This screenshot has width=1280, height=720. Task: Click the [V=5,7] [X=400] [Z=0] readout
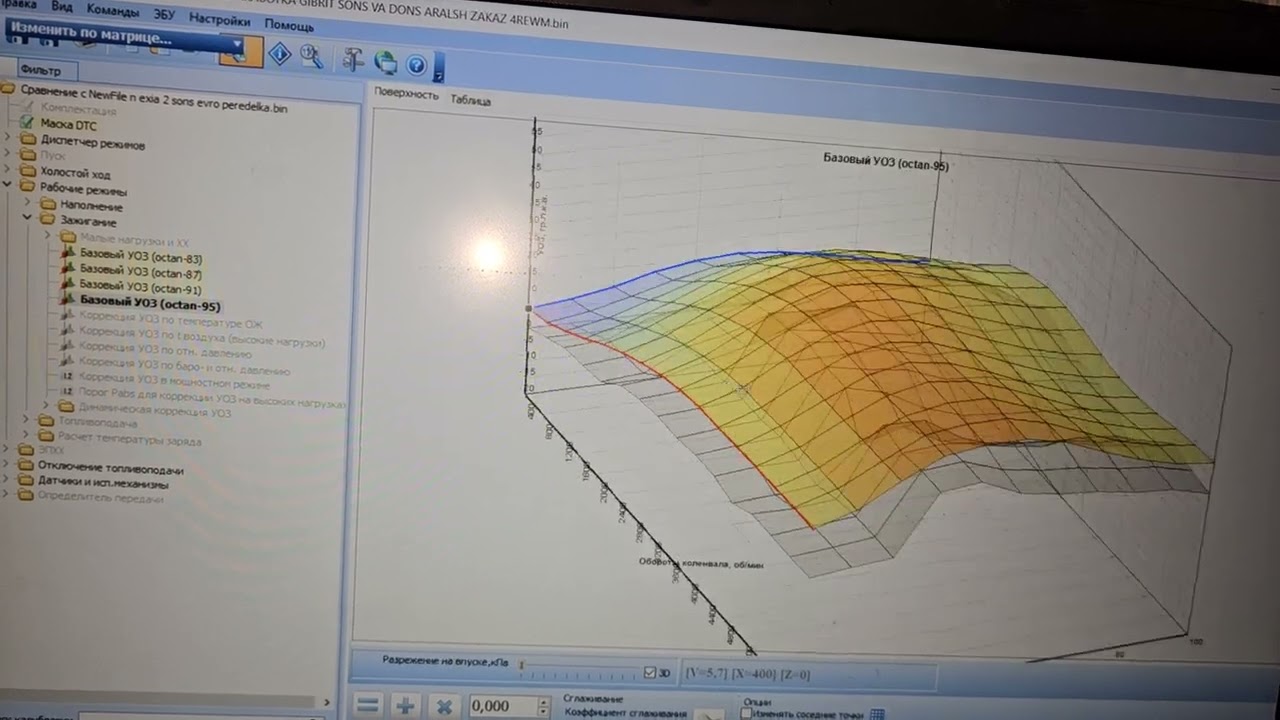tap(748, 675)
